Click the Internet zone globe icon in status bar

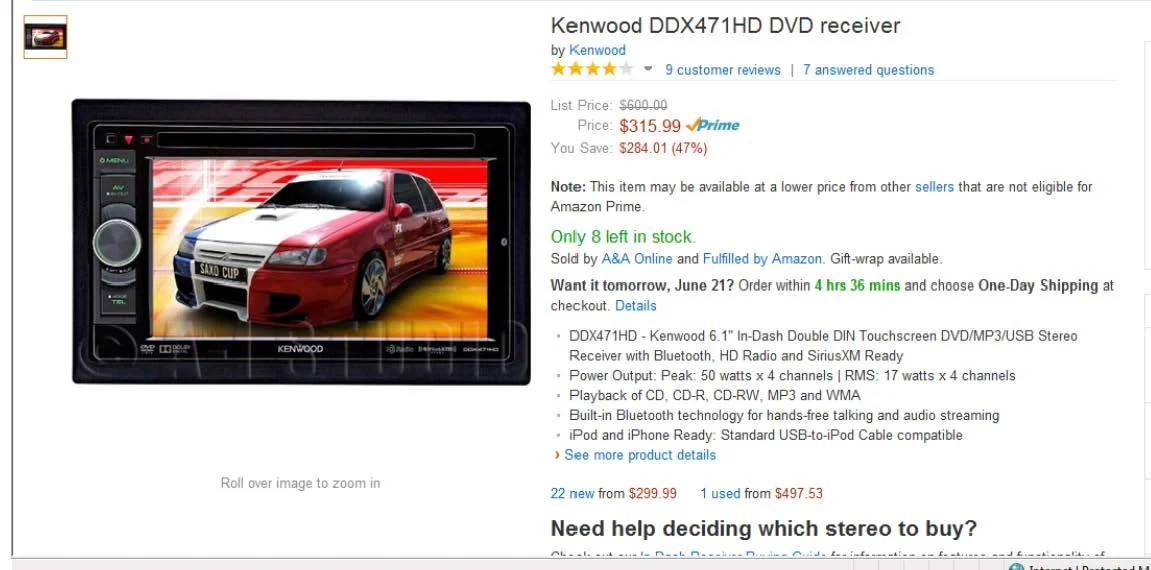1017,568
